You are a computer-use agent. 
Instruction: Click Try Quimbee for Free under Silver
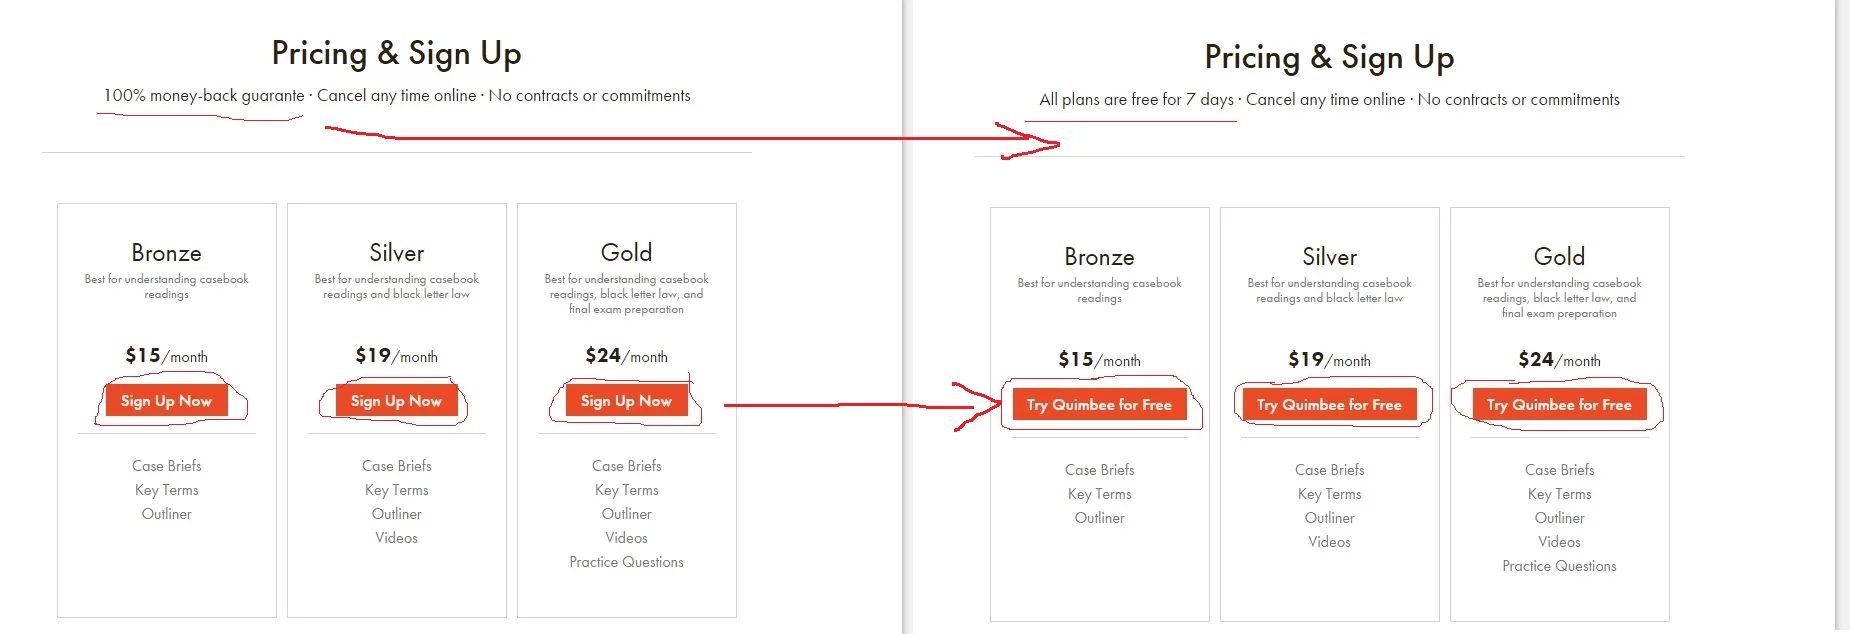pos(1329,405)
